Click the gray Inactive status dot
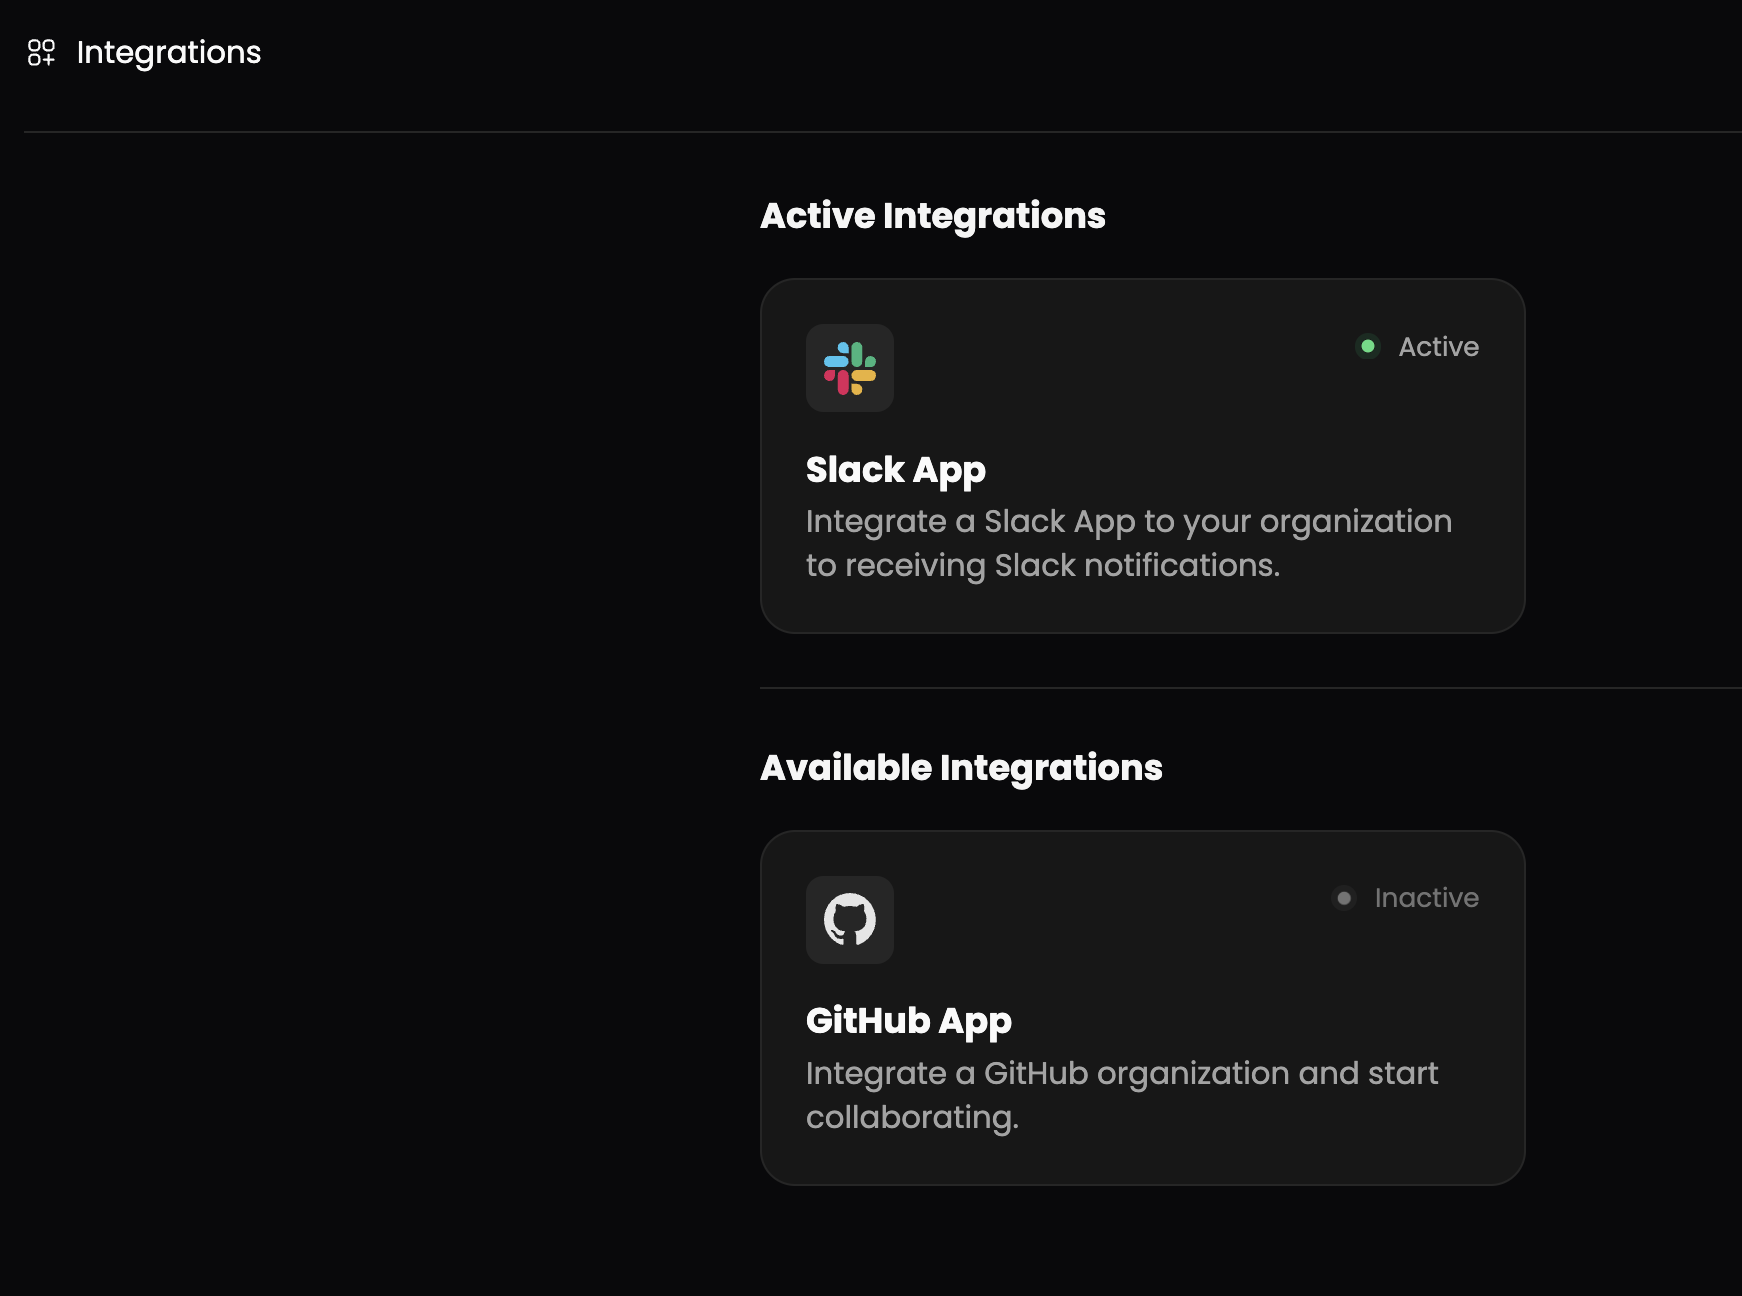This screenshot has width=1742, height=1296. pos(1345,897)
